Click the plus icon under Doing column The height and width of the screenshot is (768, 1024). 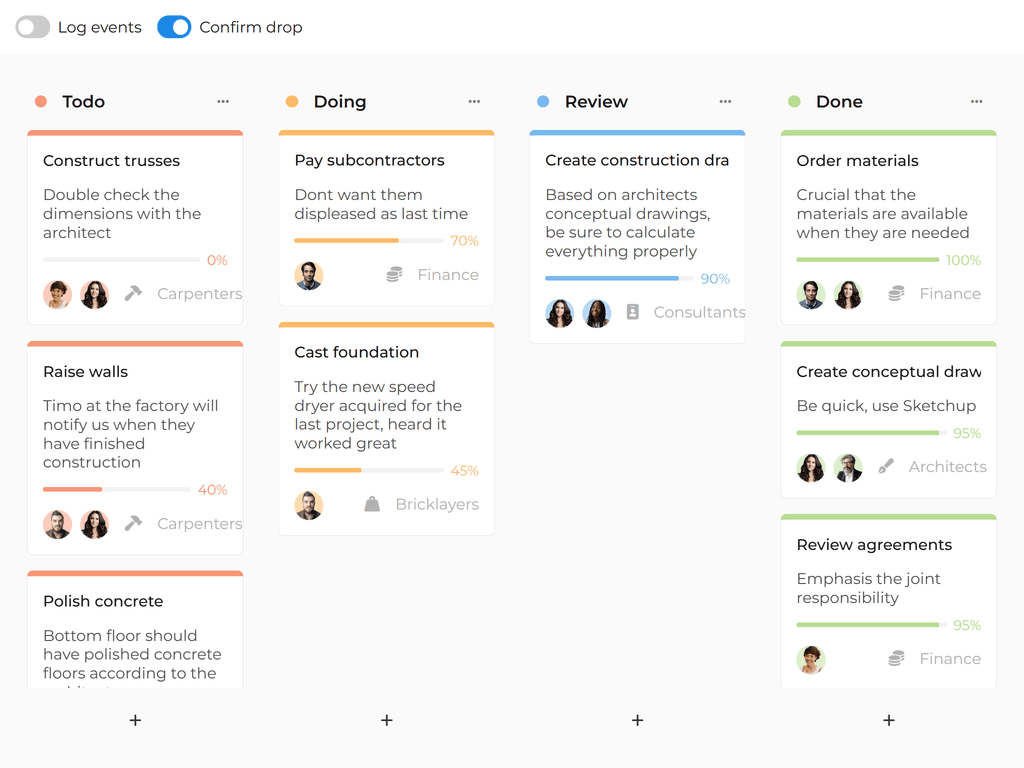tap(387, 720)
